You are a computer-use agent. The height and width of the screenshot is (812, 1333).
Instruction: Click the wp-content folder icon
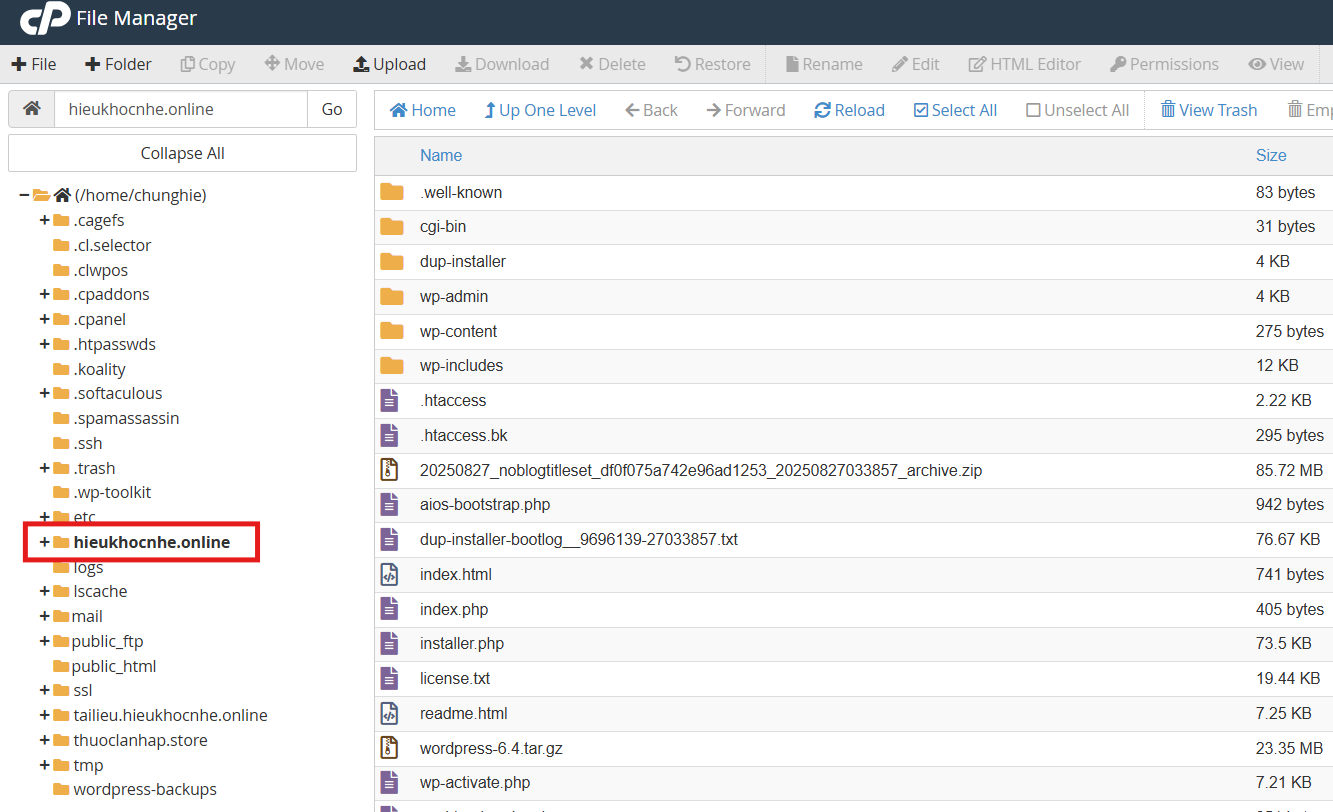(x=392, y=331)
